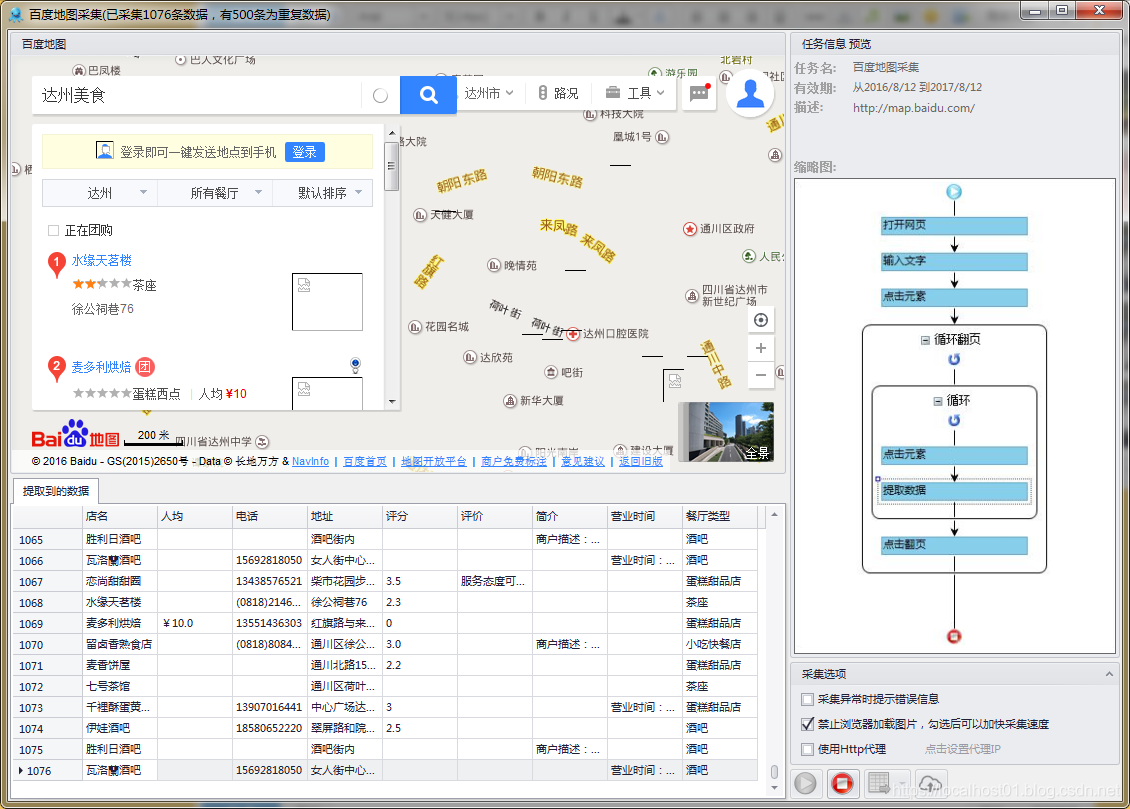The height and width of the screenshot is (809, 1130).
Task: Open the 麦多利烘焙 result link
Action: (x=102, y=367)
